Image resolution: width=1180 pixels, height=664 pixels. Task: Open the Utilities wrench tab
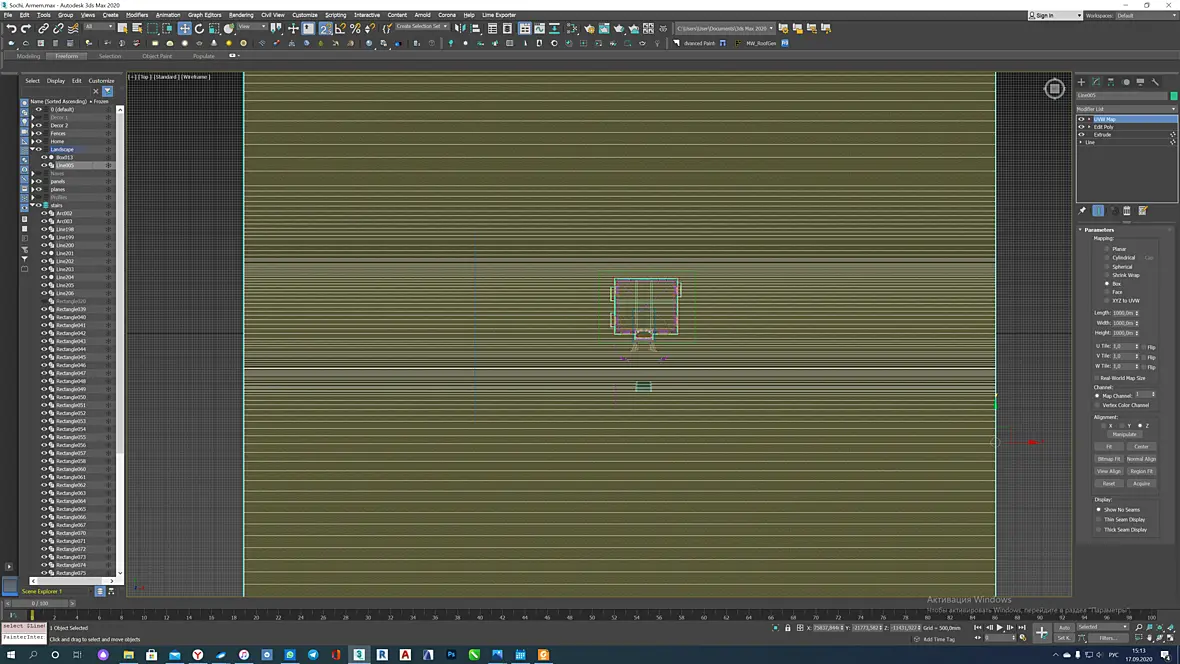click(1155, 82)
